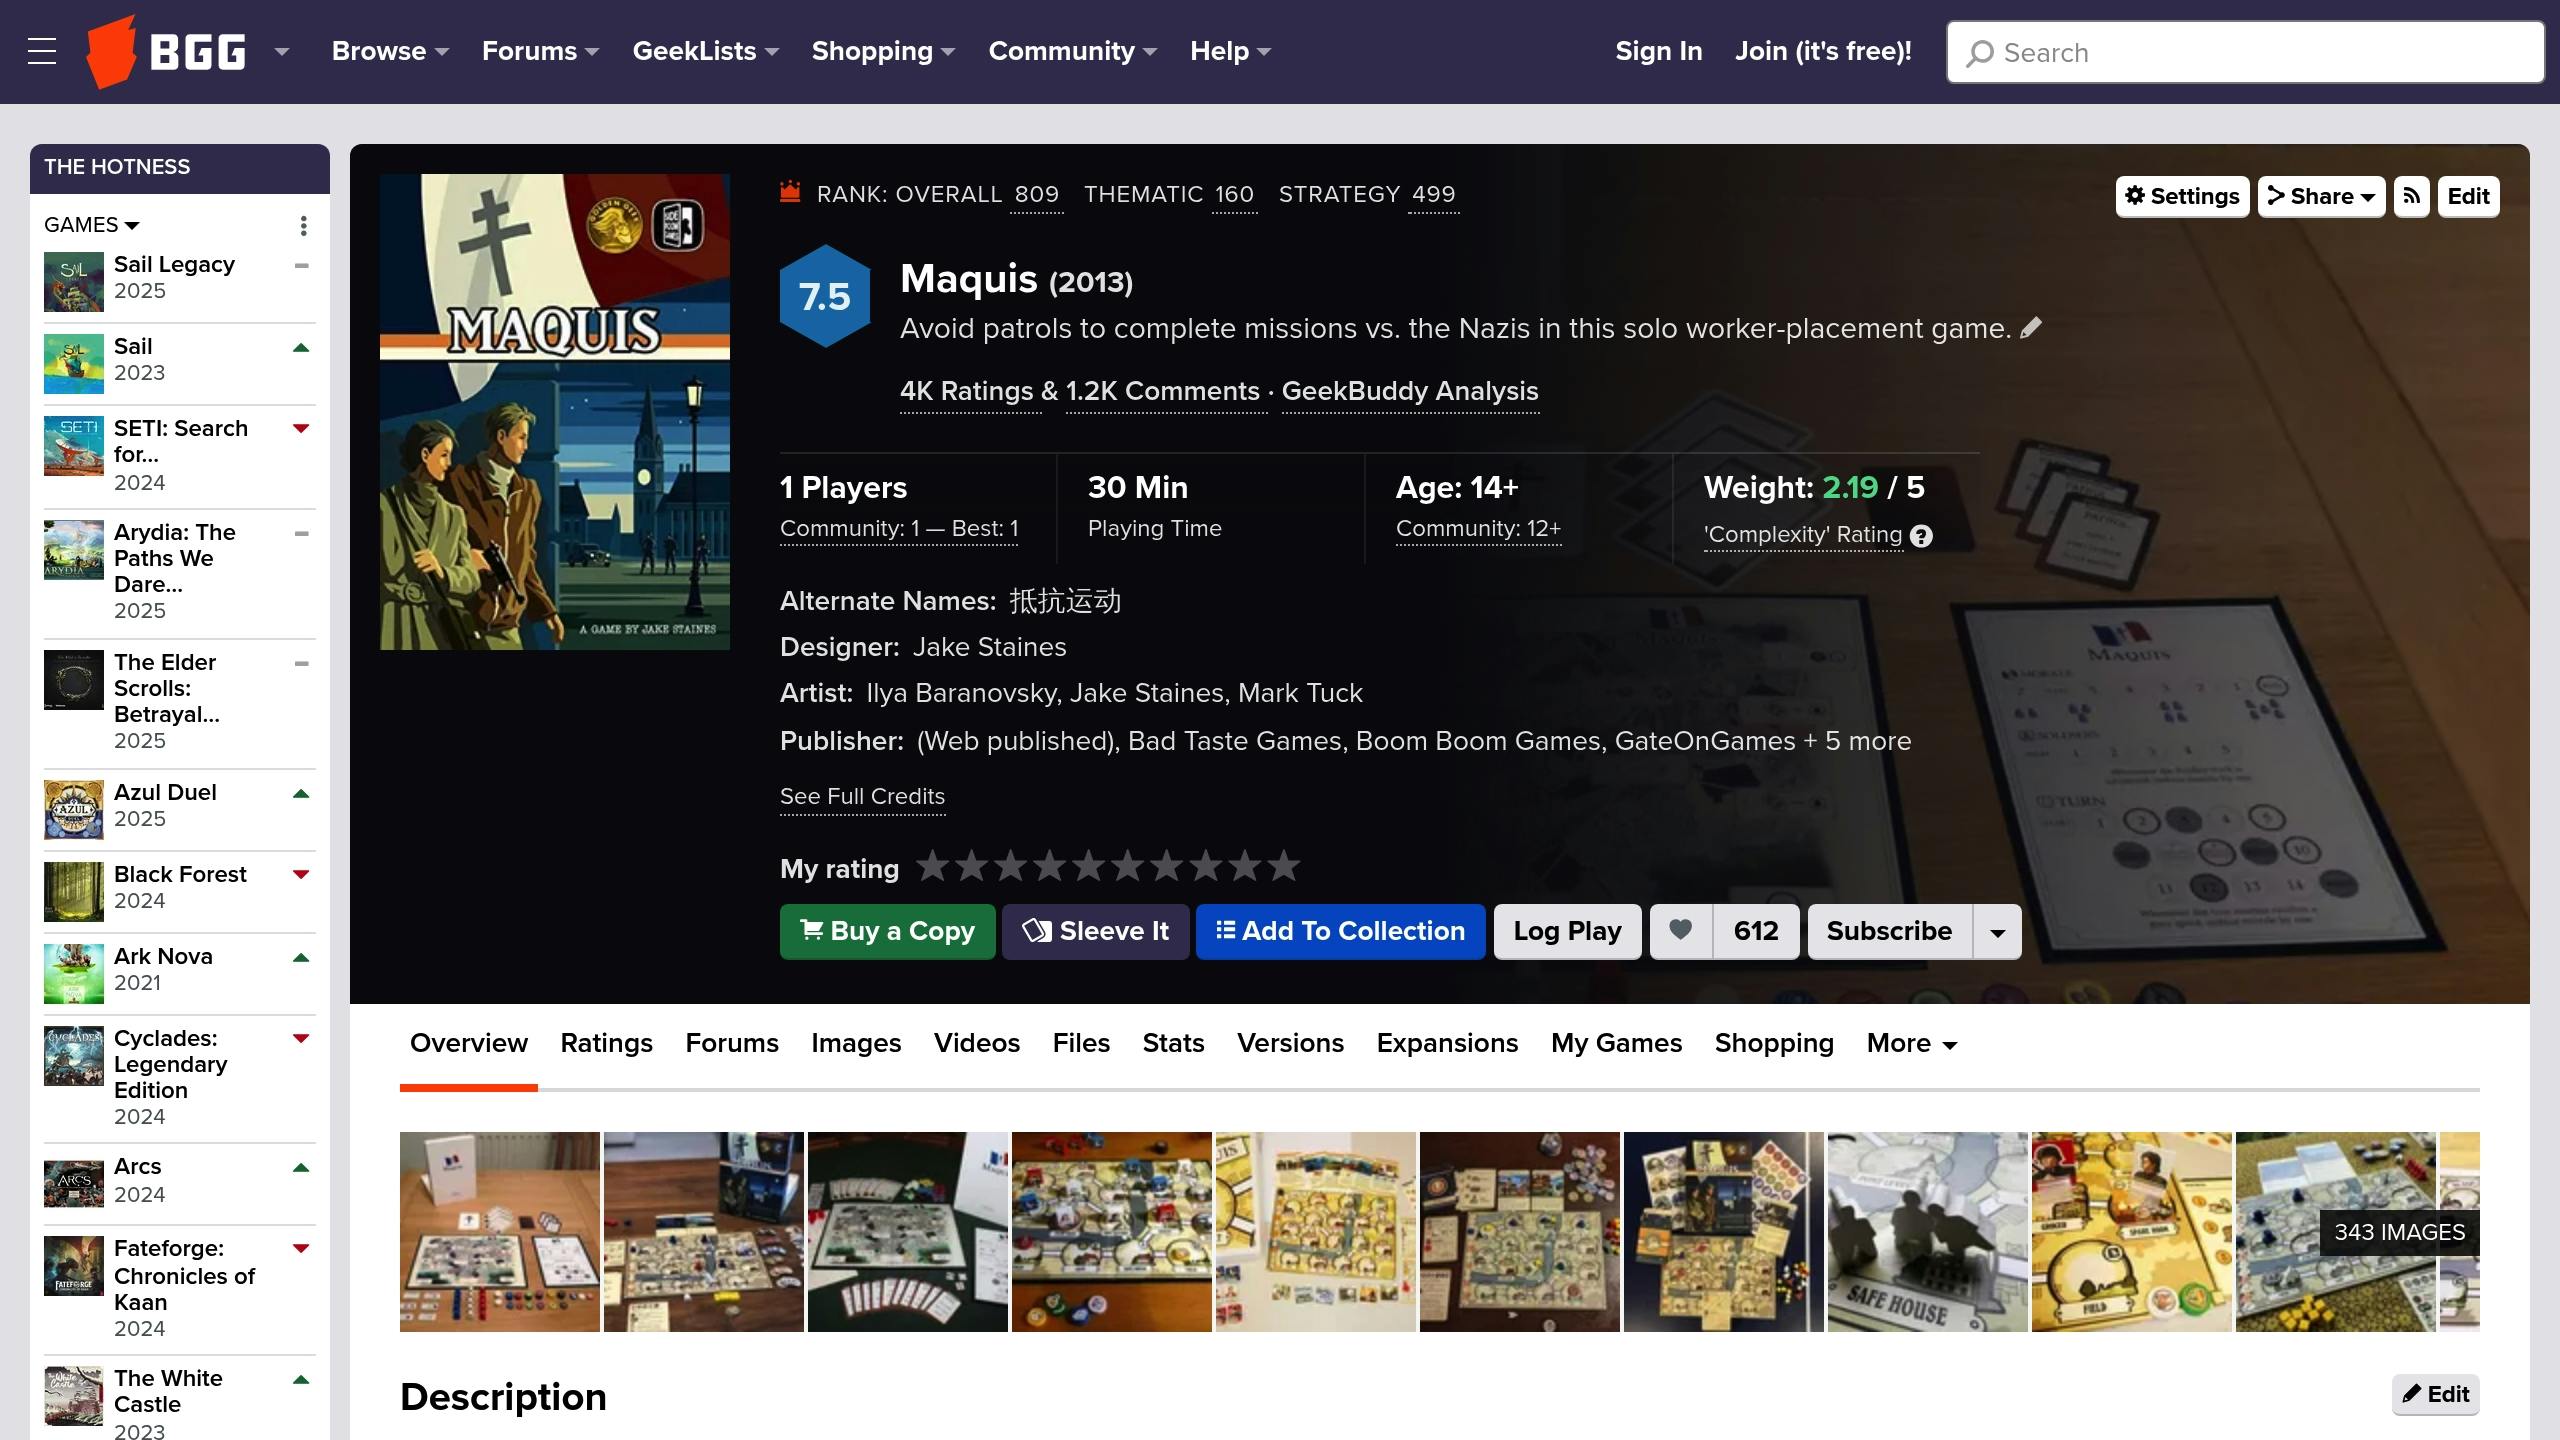Open SETI: Search for... hotness entry
2560x1440 pixels.
click(x=180, y=441)
